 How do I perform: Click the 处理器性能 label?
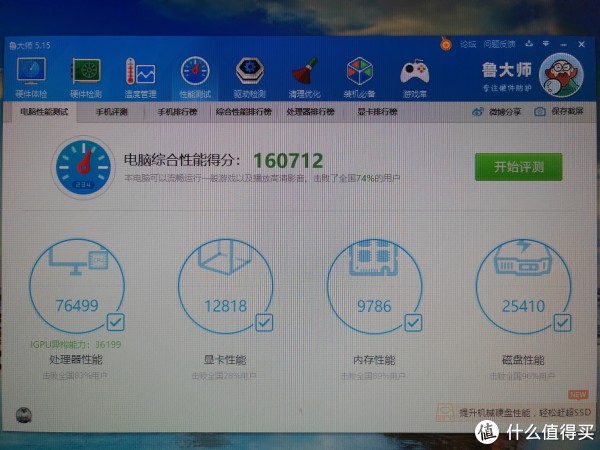76,359
